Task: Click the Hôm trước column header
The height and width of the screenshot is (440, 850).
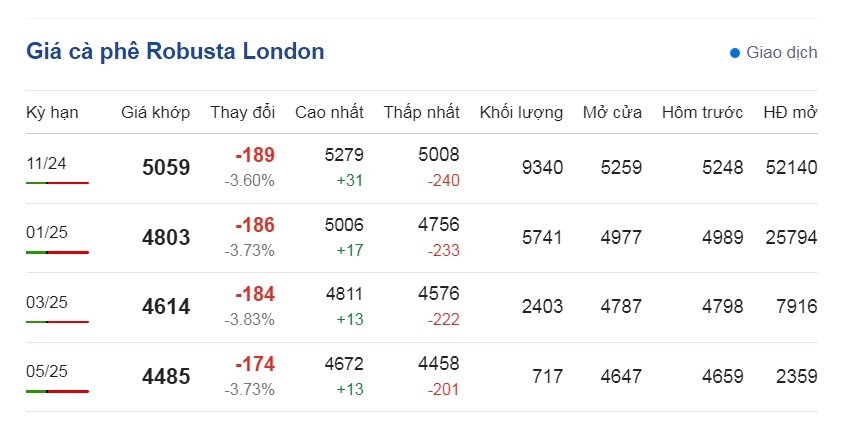Action: coord(702,112)
